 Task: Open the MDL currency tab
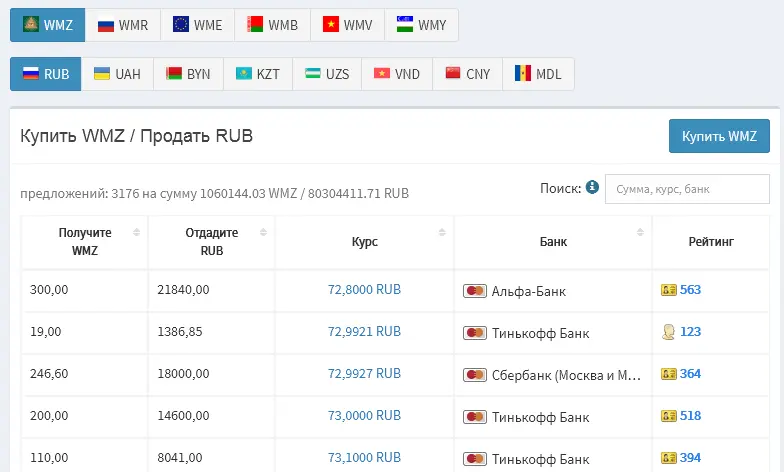click(538, 74)
